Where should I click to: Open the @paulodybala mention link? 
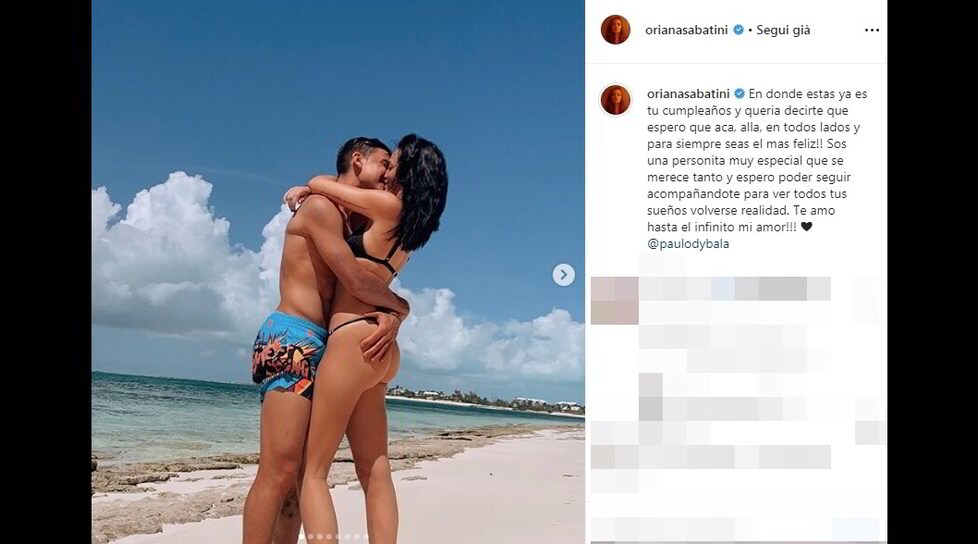pyautogui.click(x=688, y=244)
